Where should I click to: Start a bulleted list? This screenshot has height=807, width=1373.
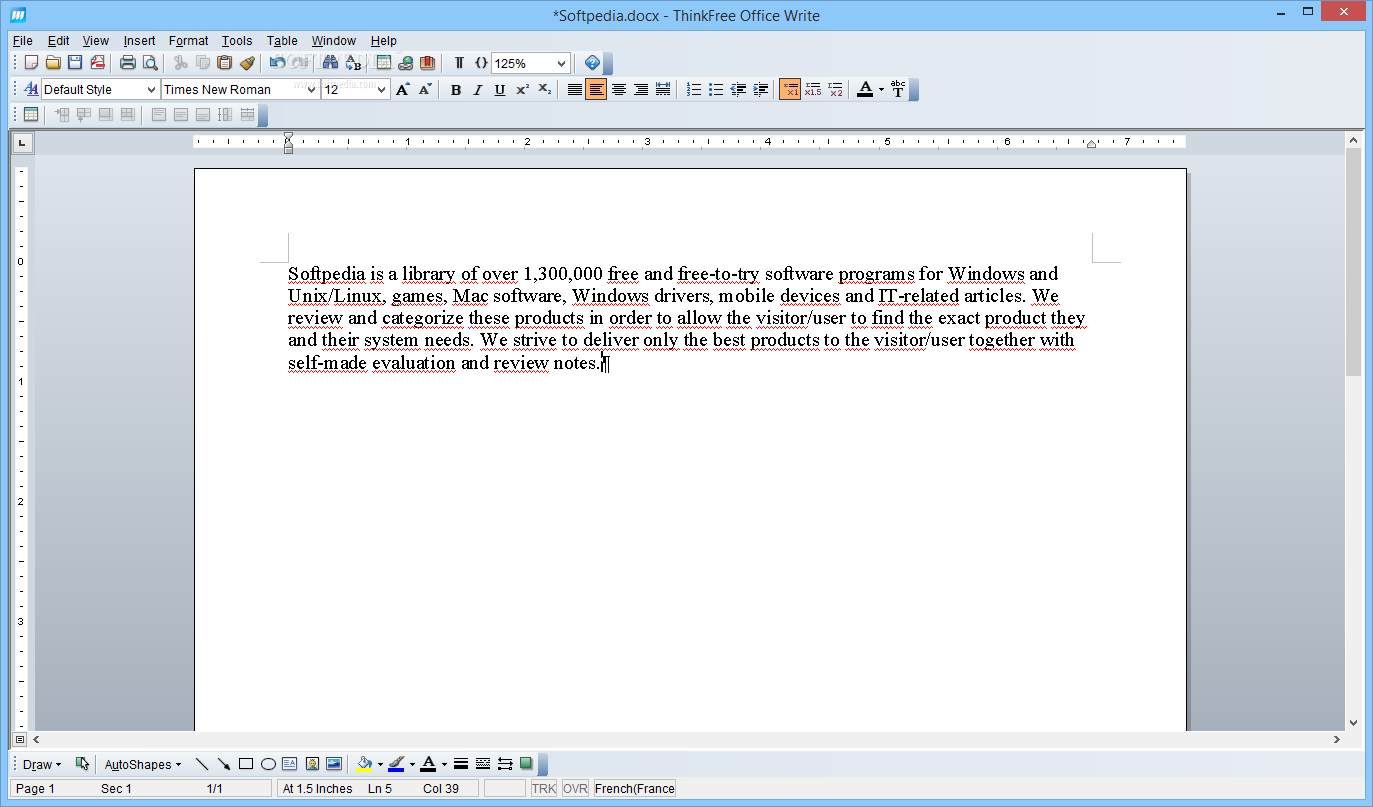716,89
